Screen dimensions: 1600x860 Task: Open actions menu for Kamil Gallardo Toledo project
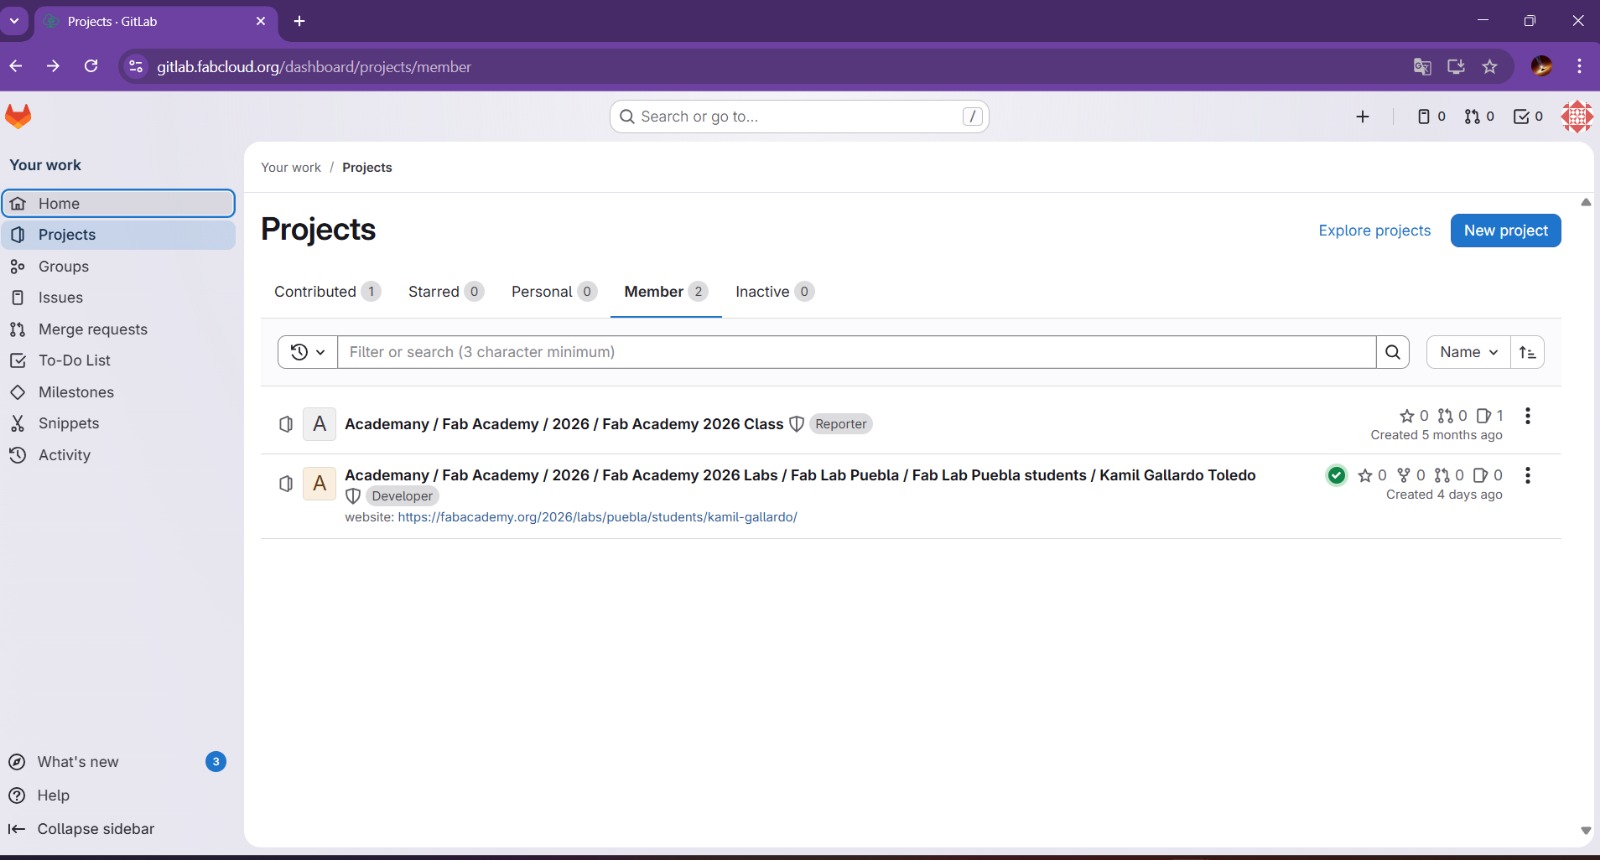1527,475
